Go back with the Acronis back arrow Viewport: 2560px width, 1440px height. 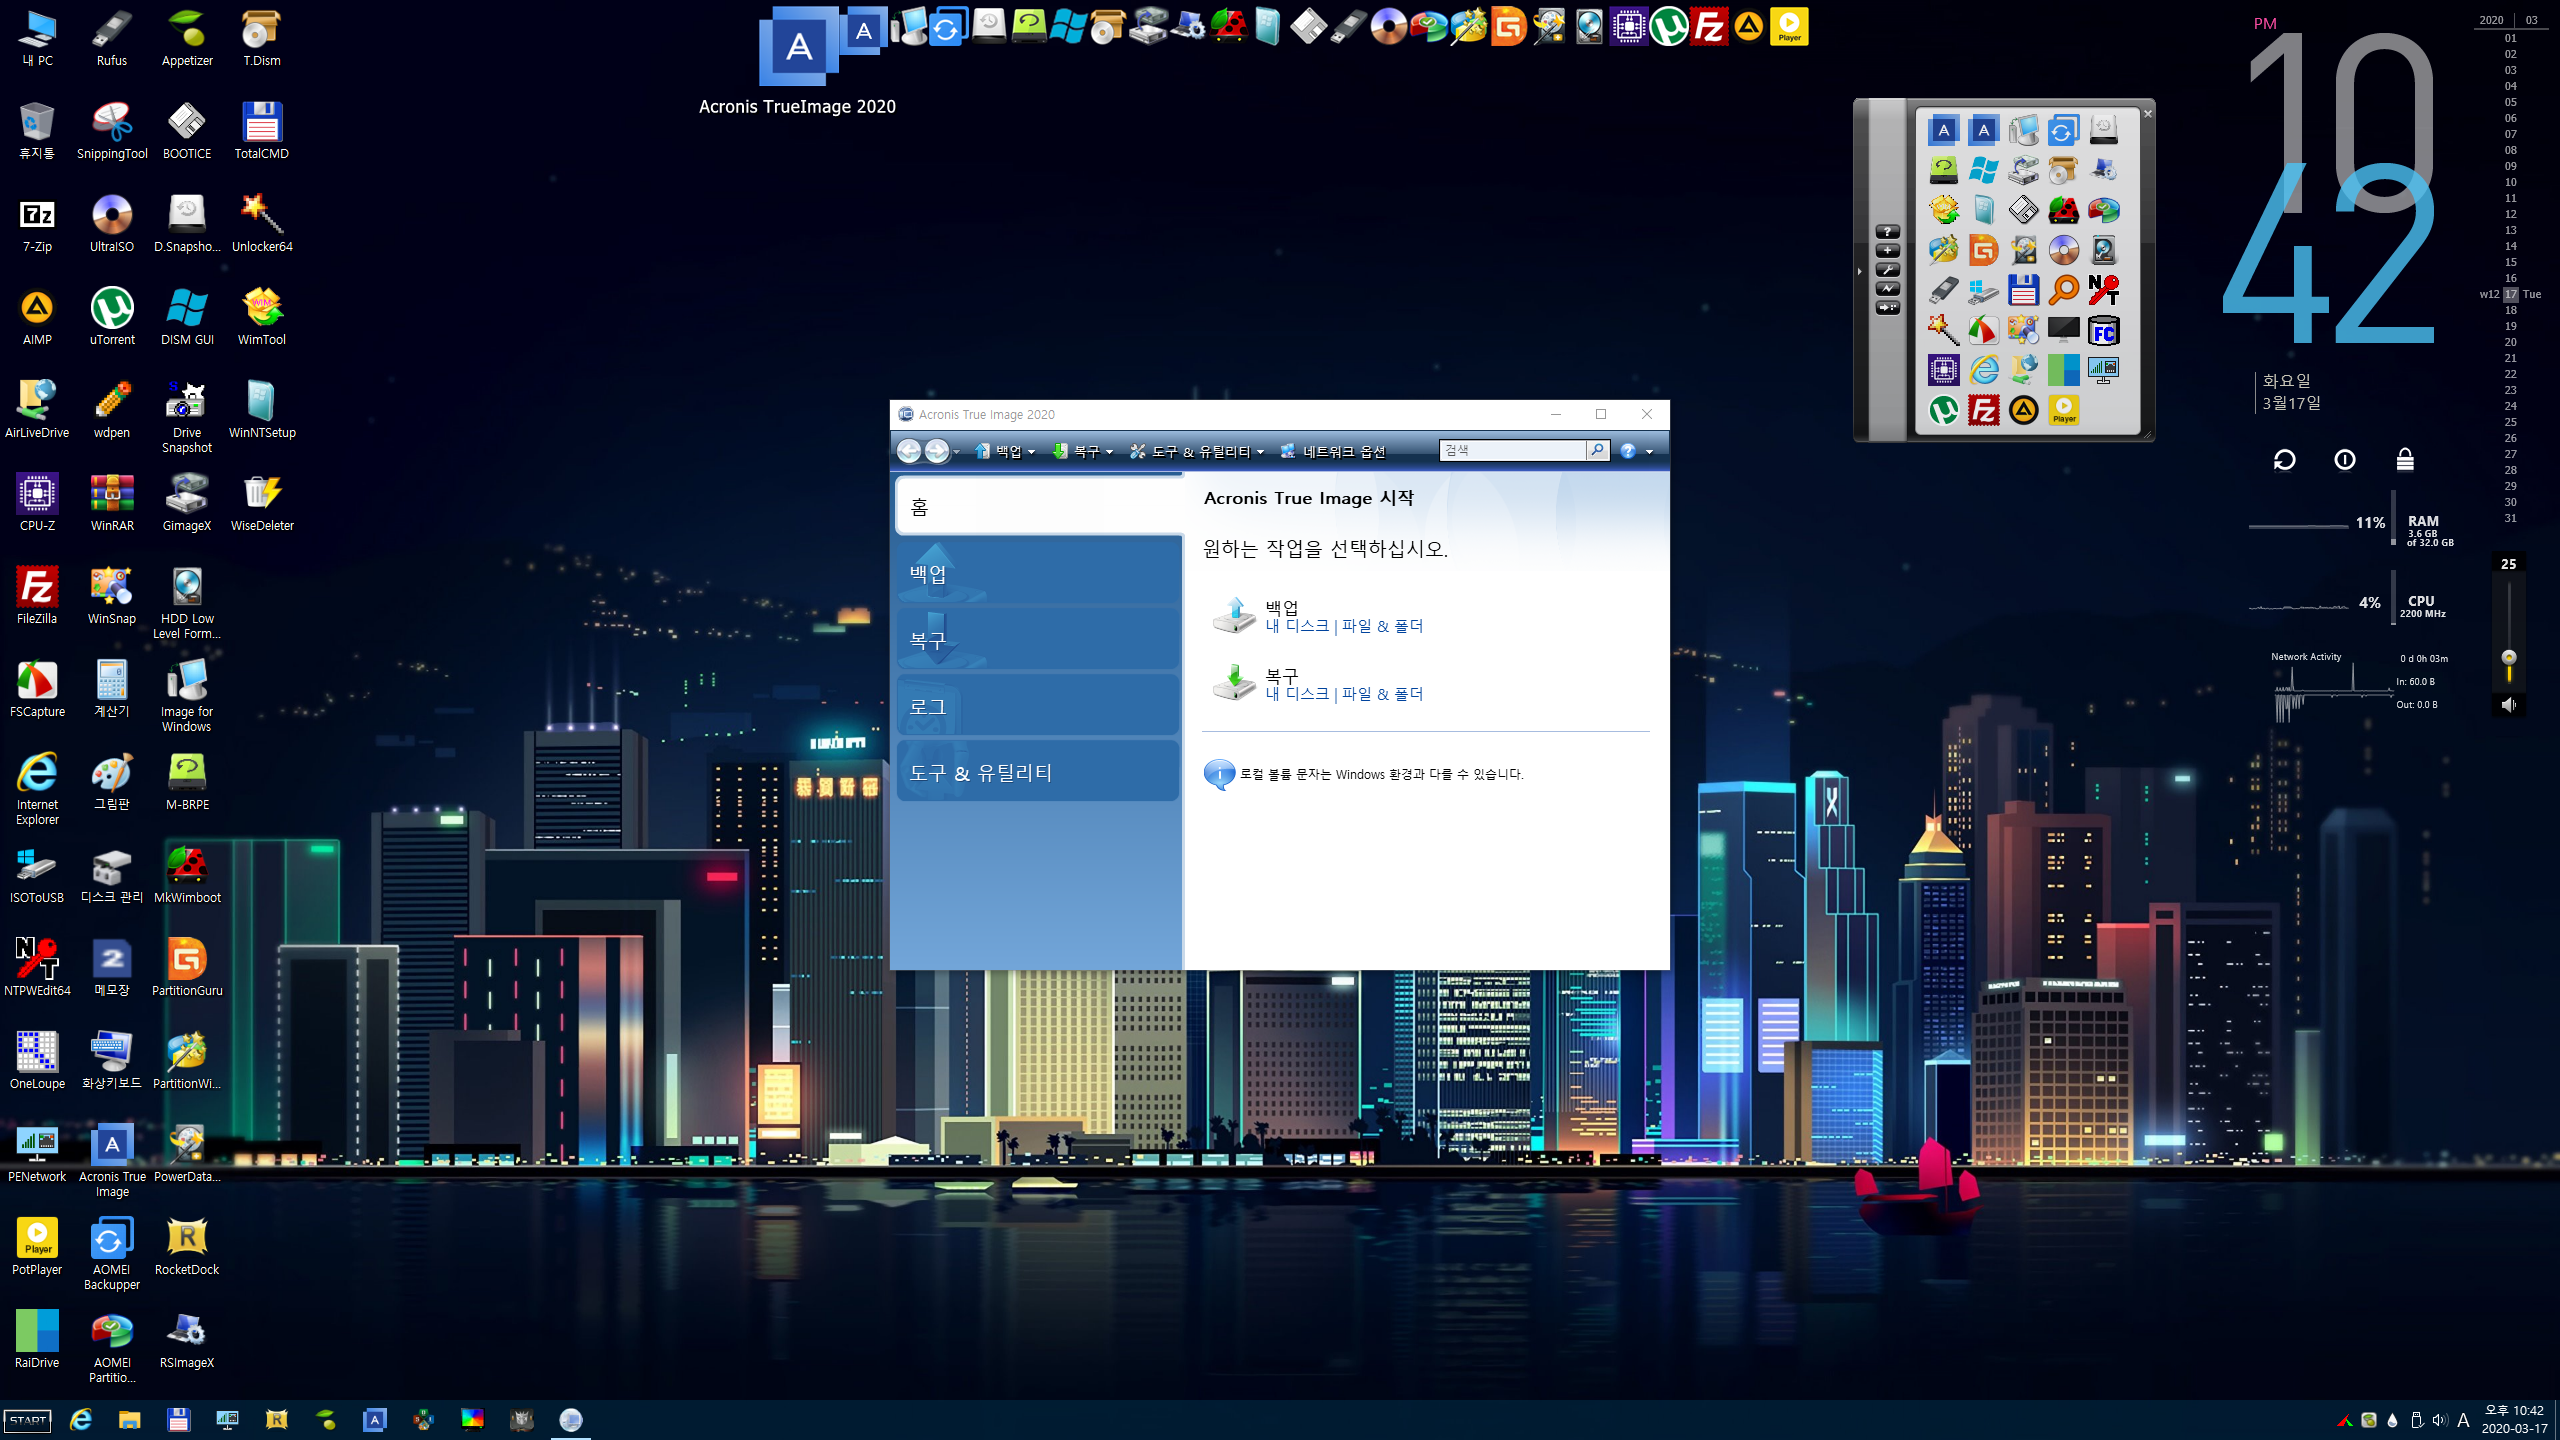908,451
